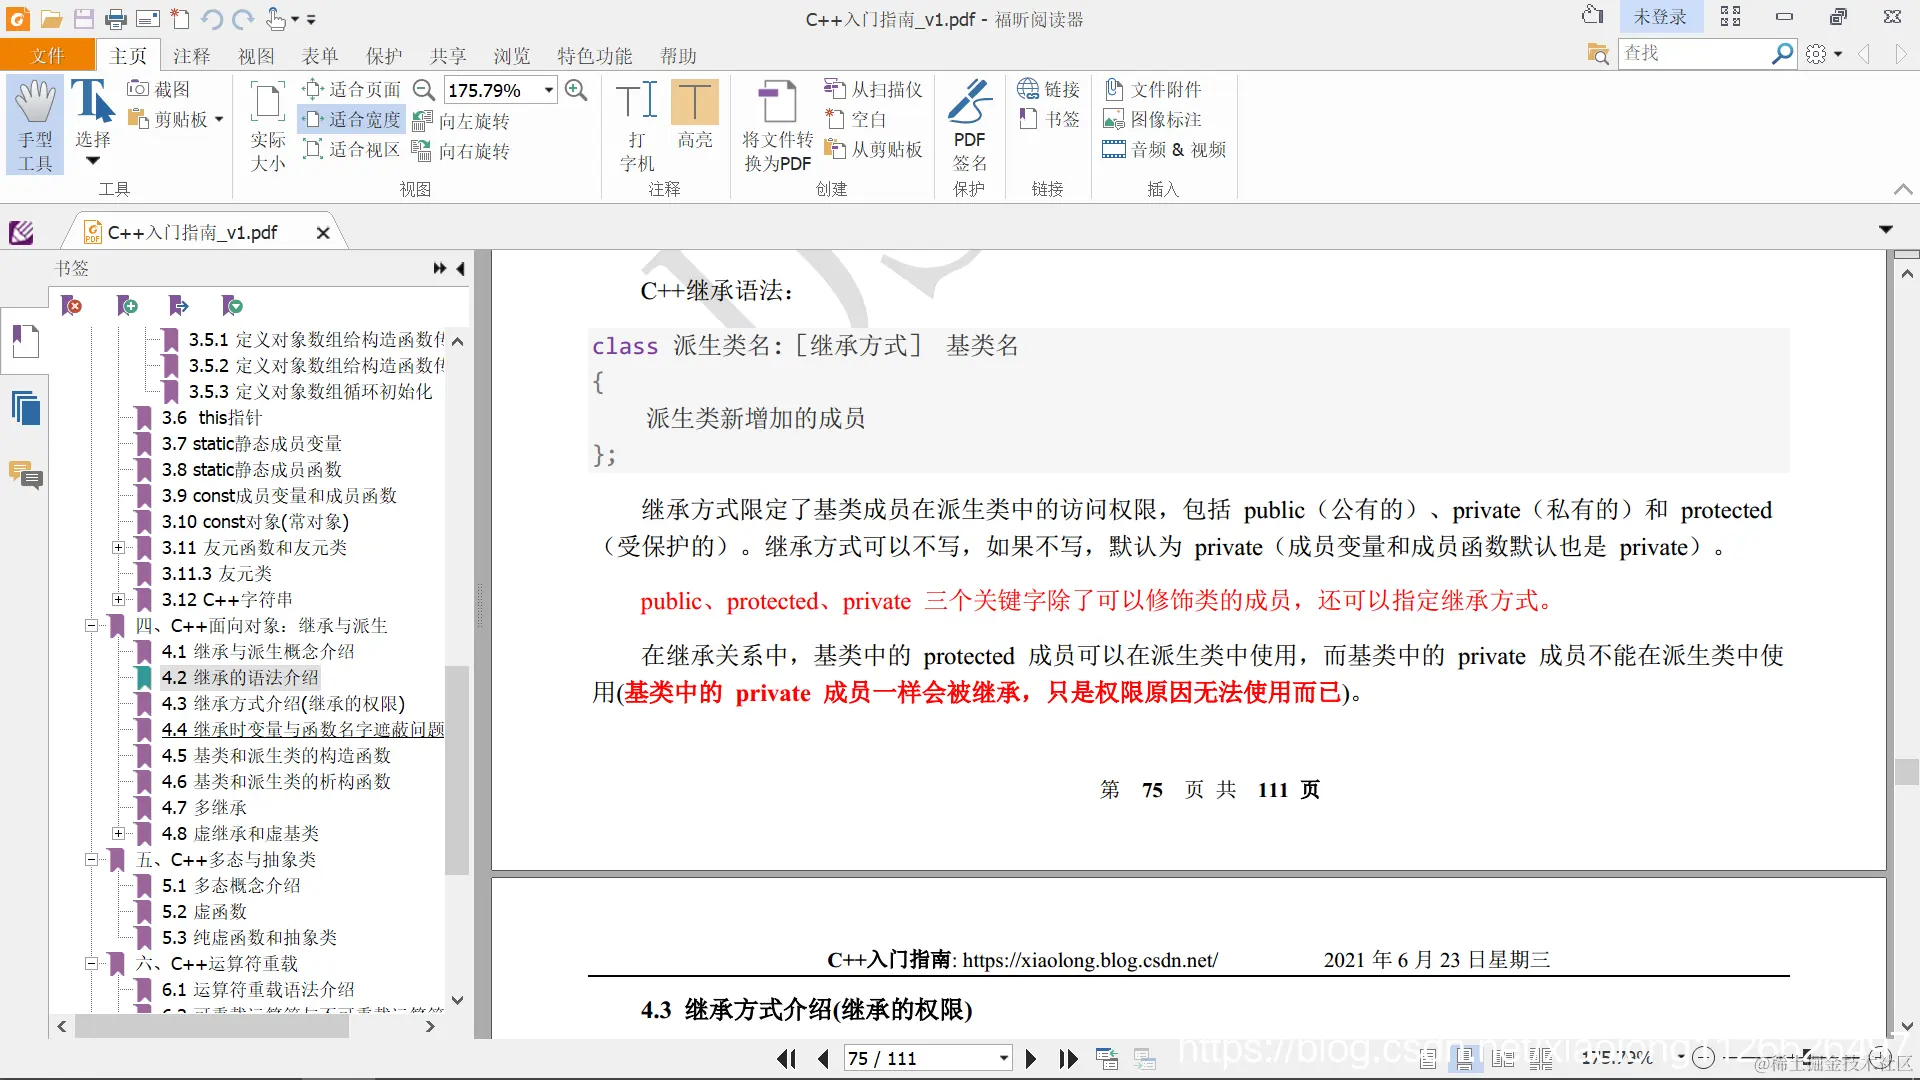Click Image Annotation (图像标注)

point(1153,119)
